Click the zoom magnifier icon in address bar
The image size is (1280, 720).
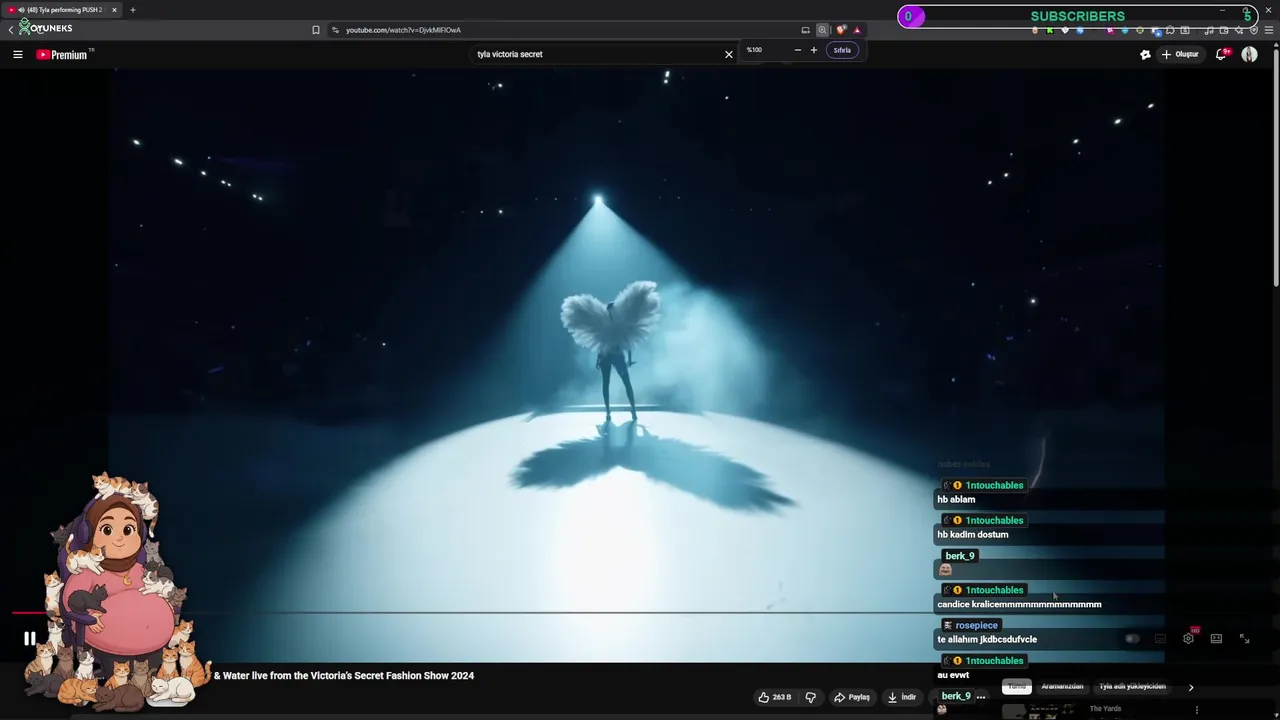[822, 30]
